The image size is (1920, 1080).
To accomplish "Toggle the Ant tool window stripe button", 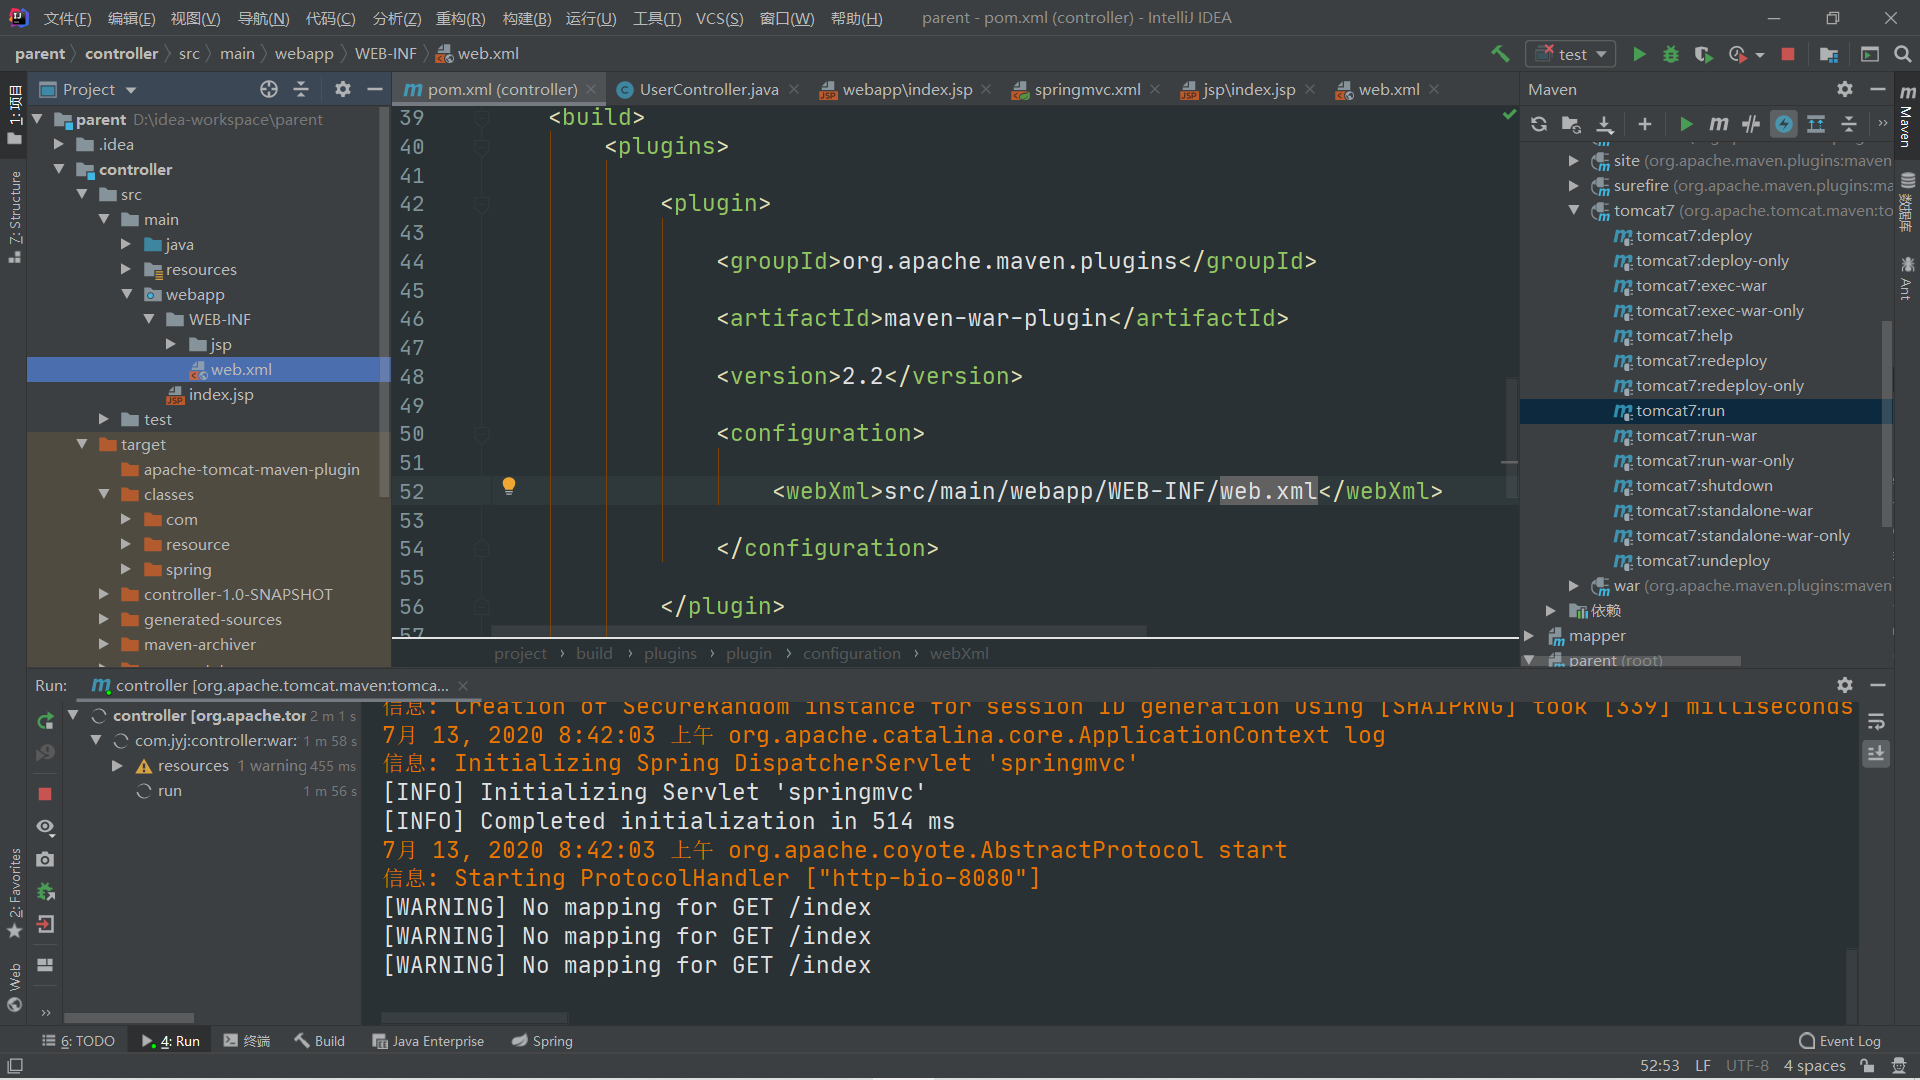I will [1907, 279].
